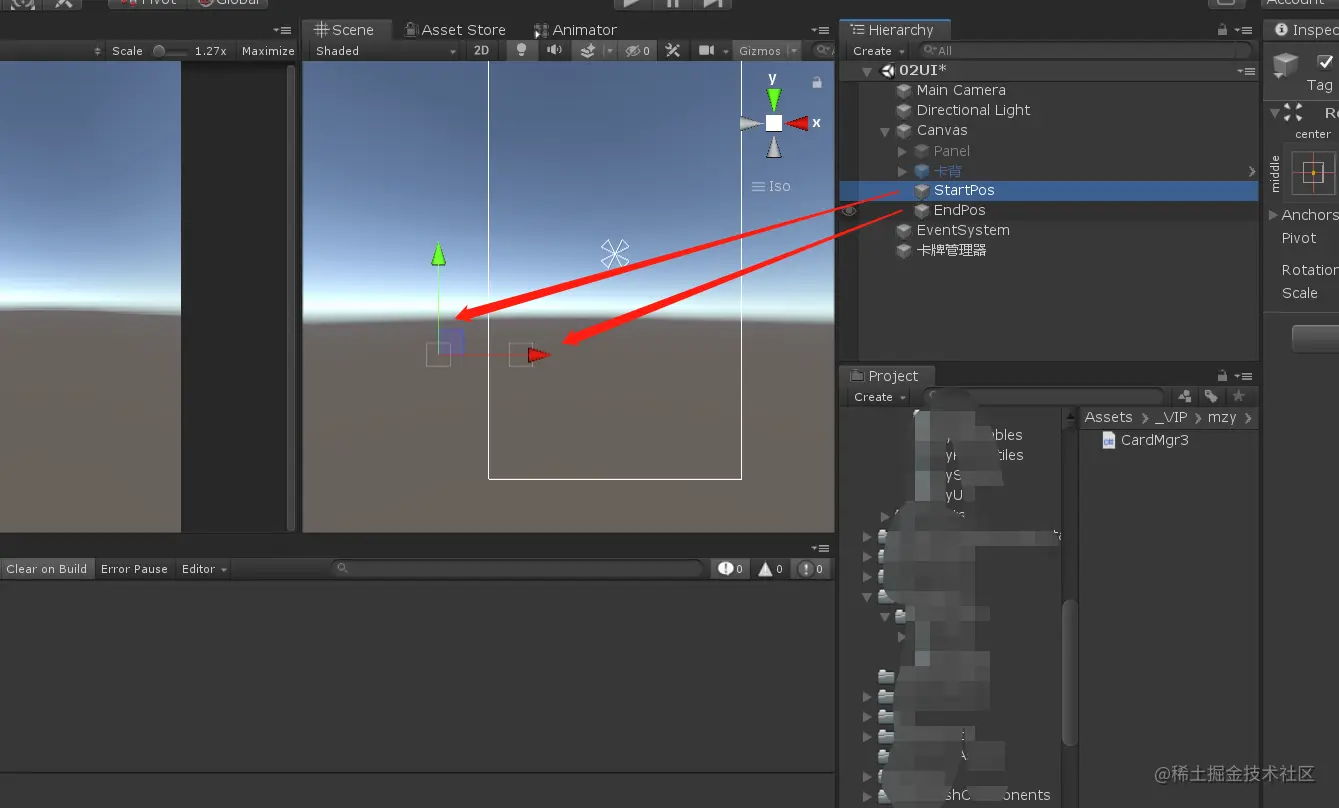Click the Console search field
This screenshot has width=1339, height=808.
point(518,569)
